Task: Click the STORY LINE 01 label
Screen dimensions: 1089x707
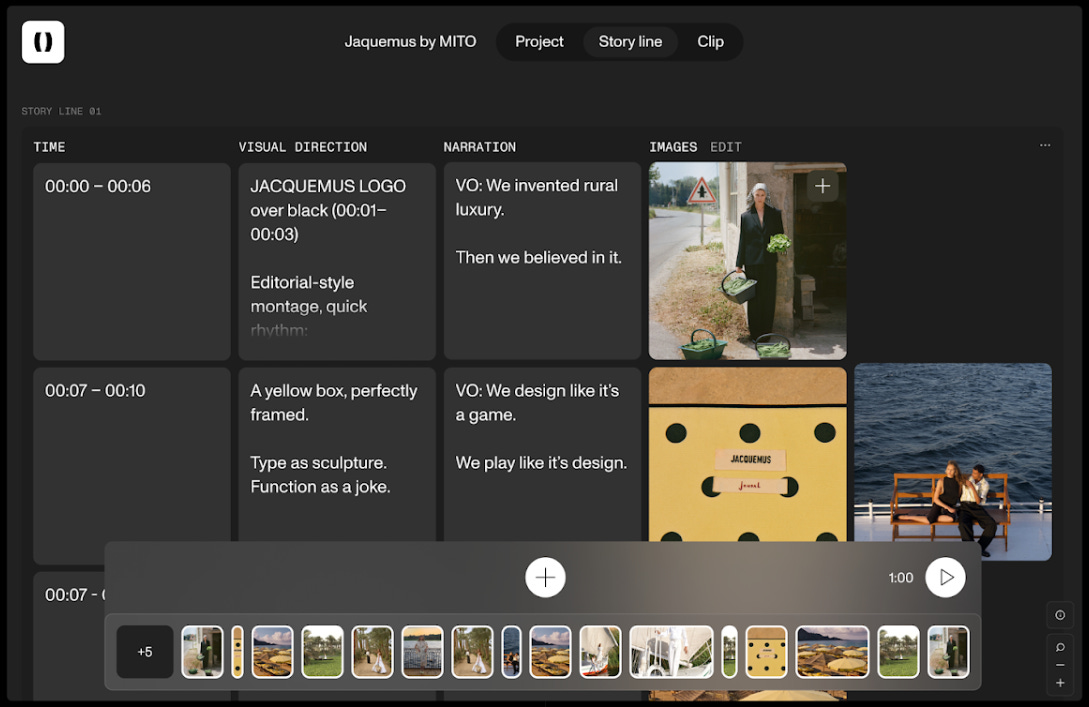Action: (61, 111)
